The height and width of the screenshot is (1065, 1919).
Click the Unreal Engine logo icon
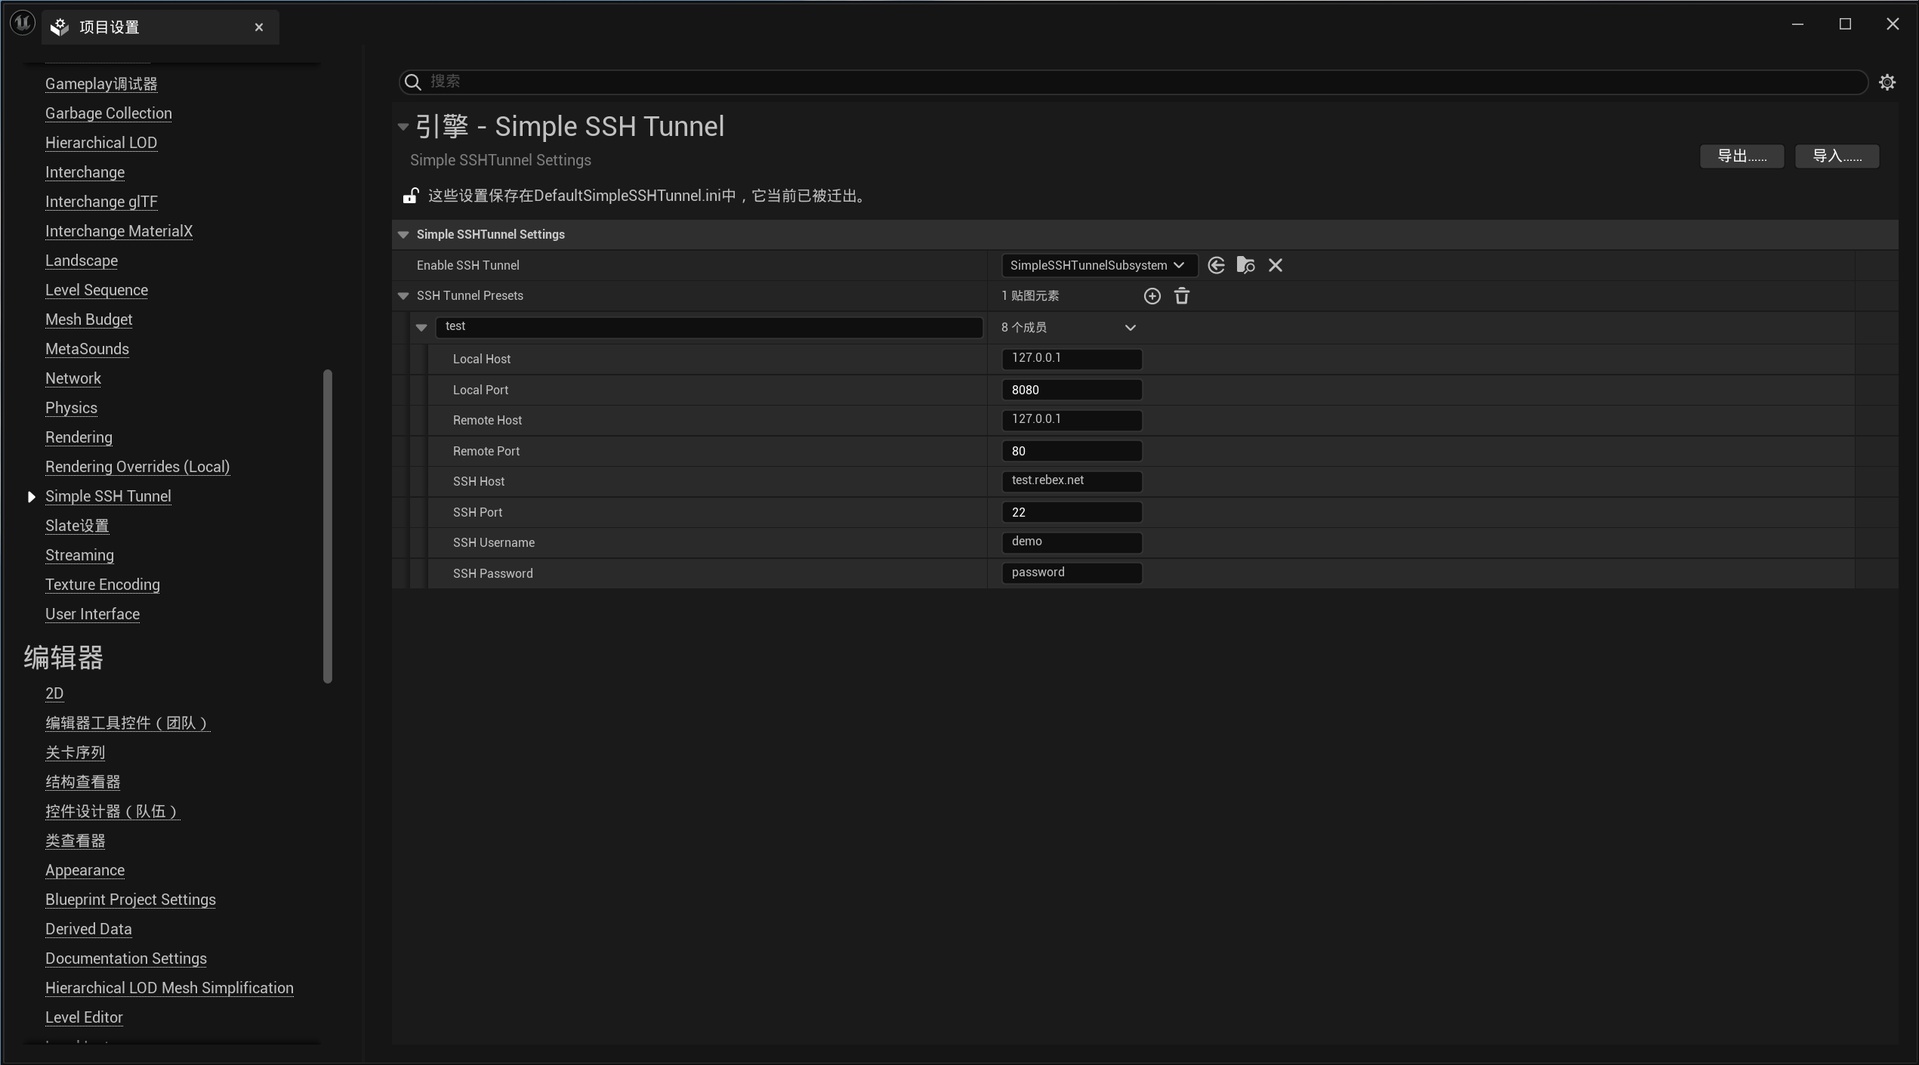tap(22, 23)
